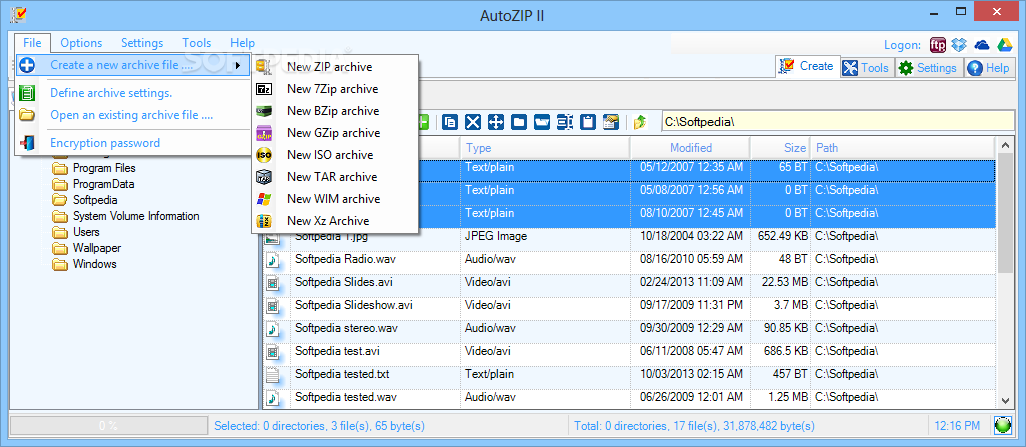1026x447 pixels.
Task: Select the file Softpedia test.avi
Action: (x=337, y=351)
